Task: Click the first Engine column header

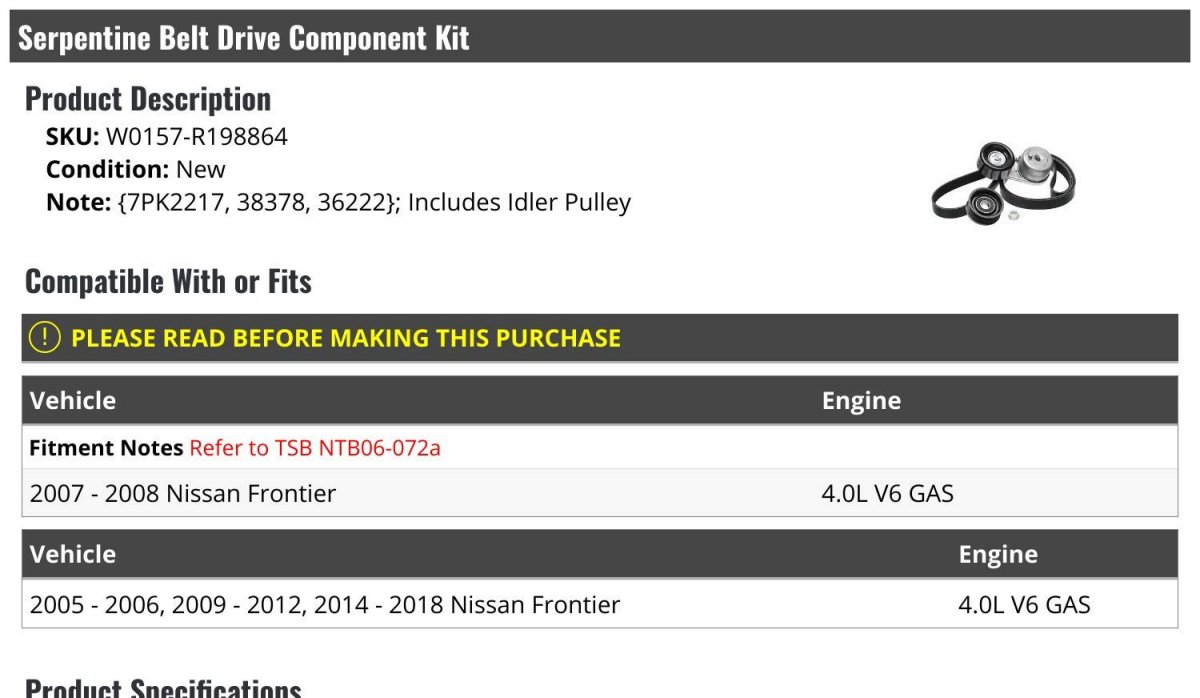Action: (x=861, y=401)
